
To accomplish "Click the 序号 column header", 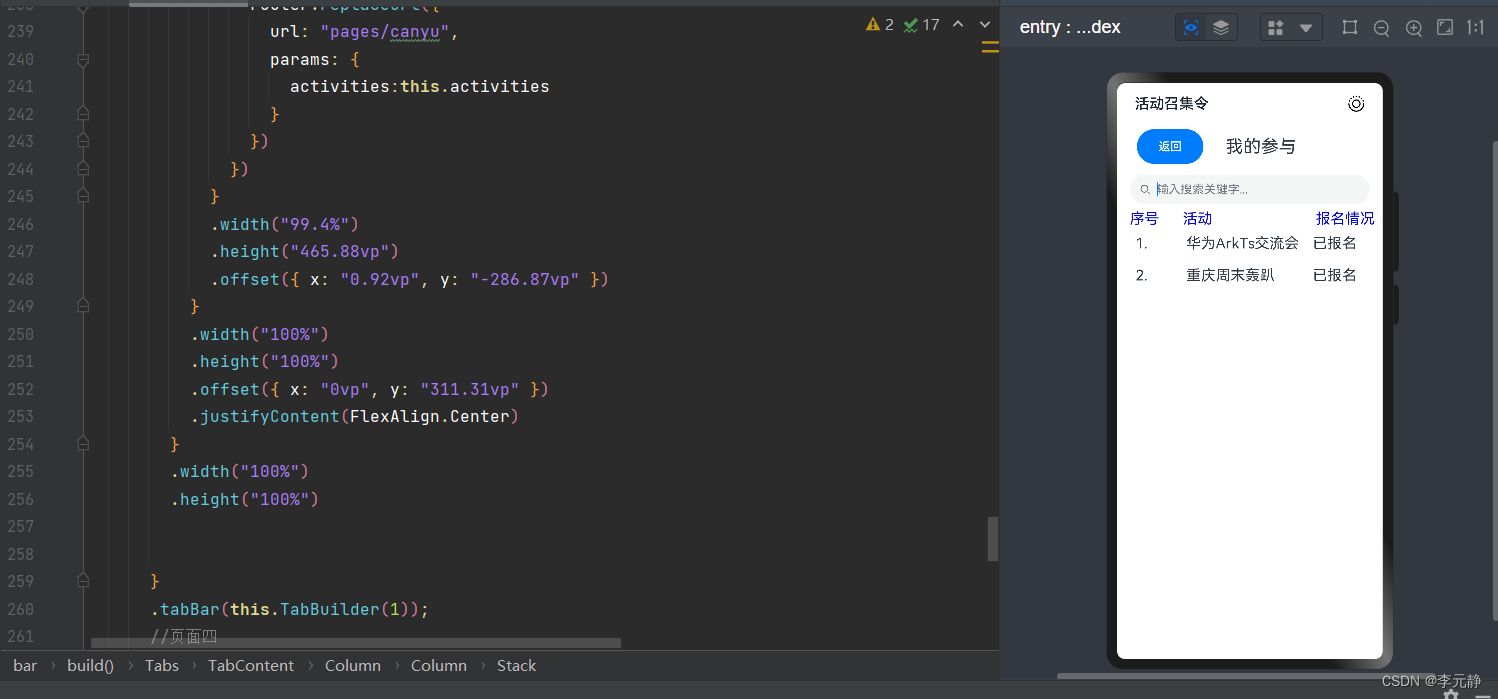I will (1144, 218).
